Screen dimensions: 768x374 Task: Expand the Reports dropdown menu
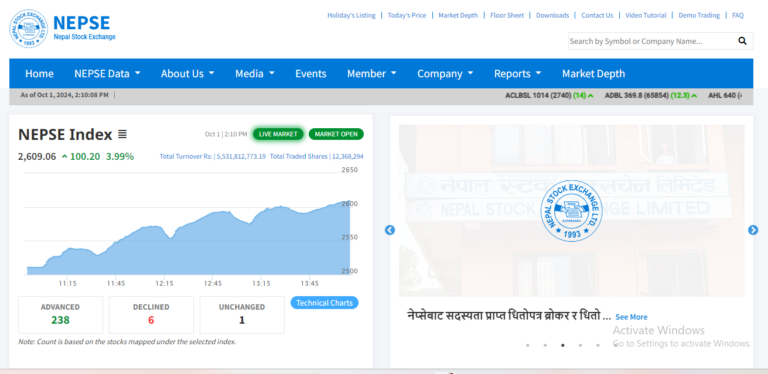(518, 73)
